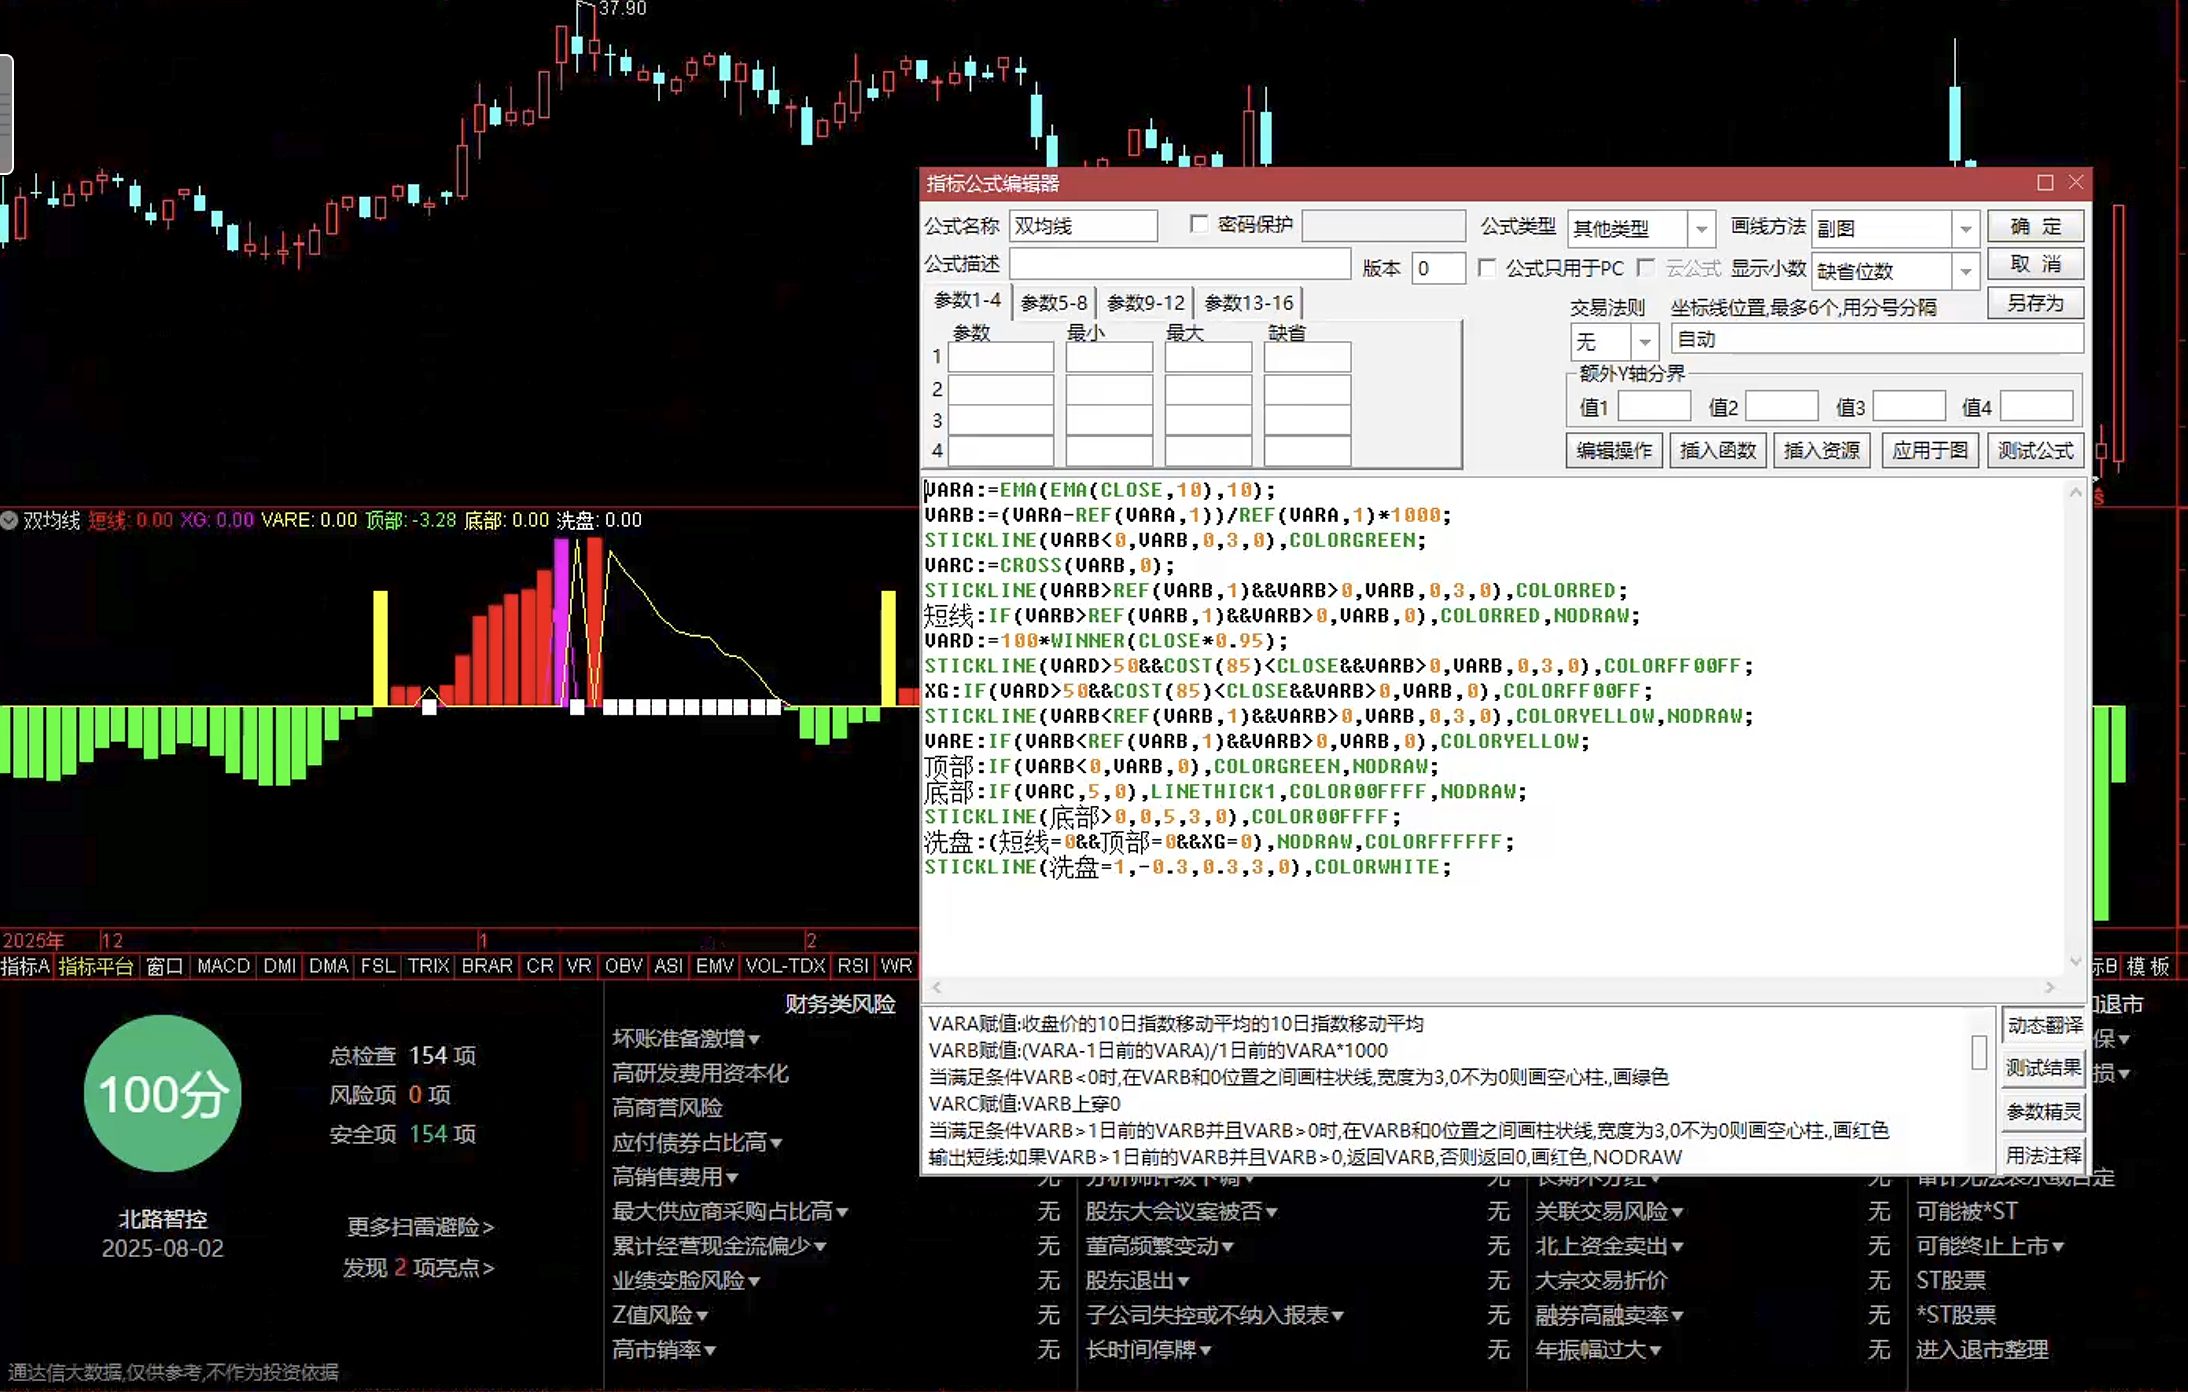Expand 股东大会议案被否 risk item
The height and width of the screenshot is (1392, 2188).
pos(1181,1211)
